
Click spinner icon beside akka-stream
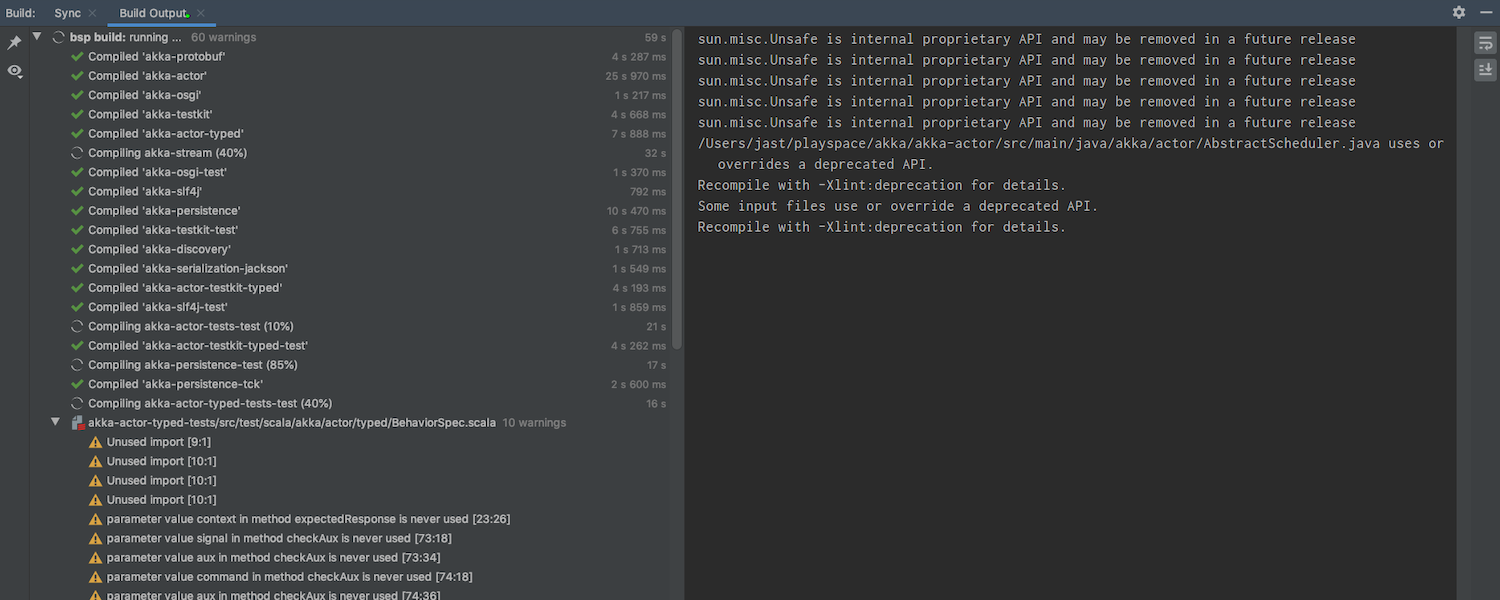coord(77,153)
